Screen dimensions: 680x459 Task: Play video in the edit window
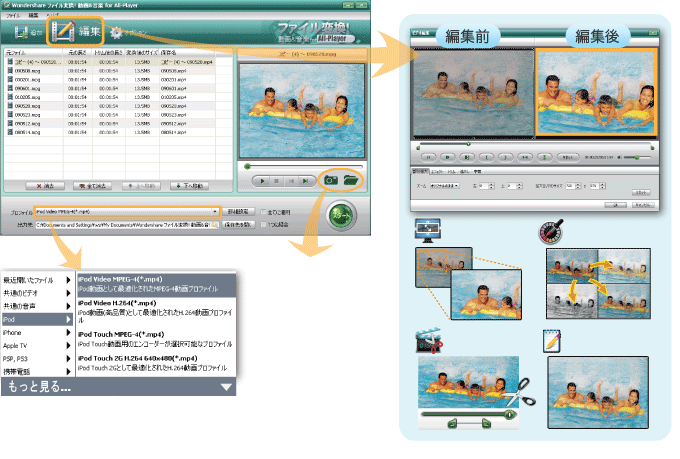(x=448, y=157)
